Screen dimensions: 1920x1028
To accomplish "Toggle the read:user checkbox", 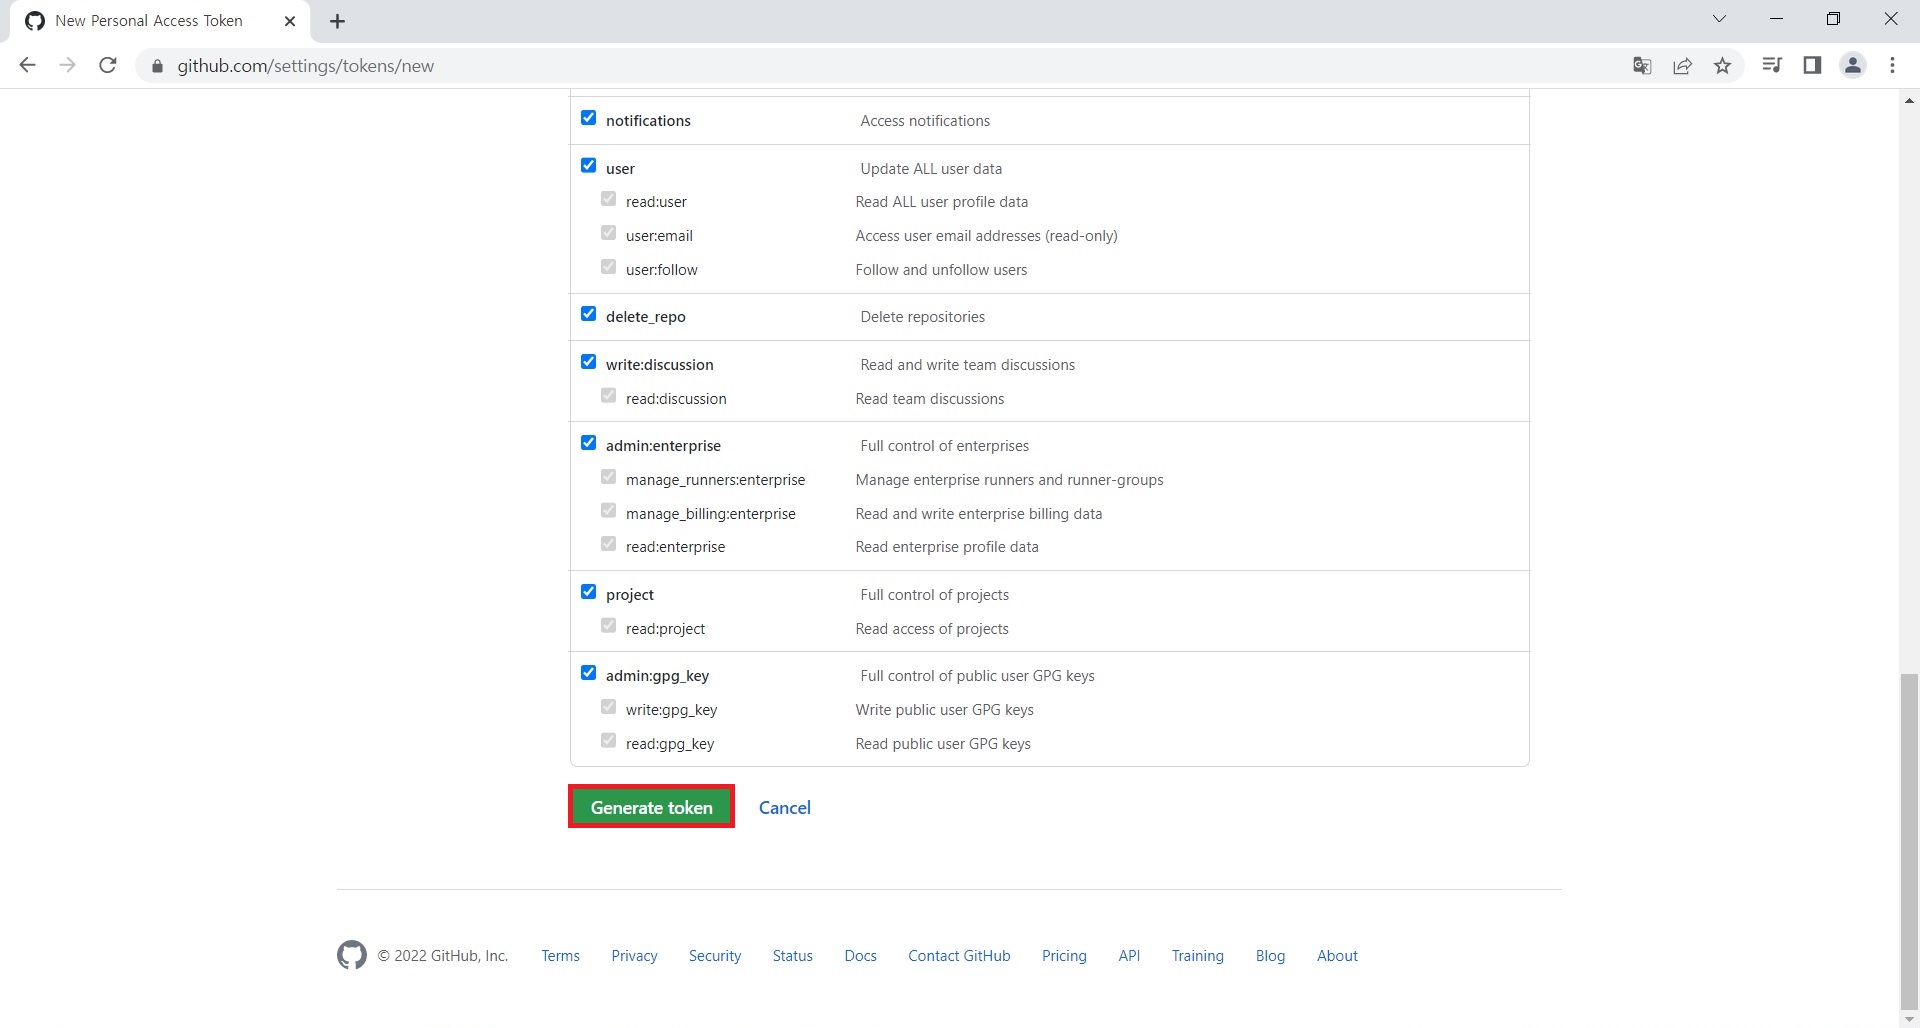I will click(609, 199).
